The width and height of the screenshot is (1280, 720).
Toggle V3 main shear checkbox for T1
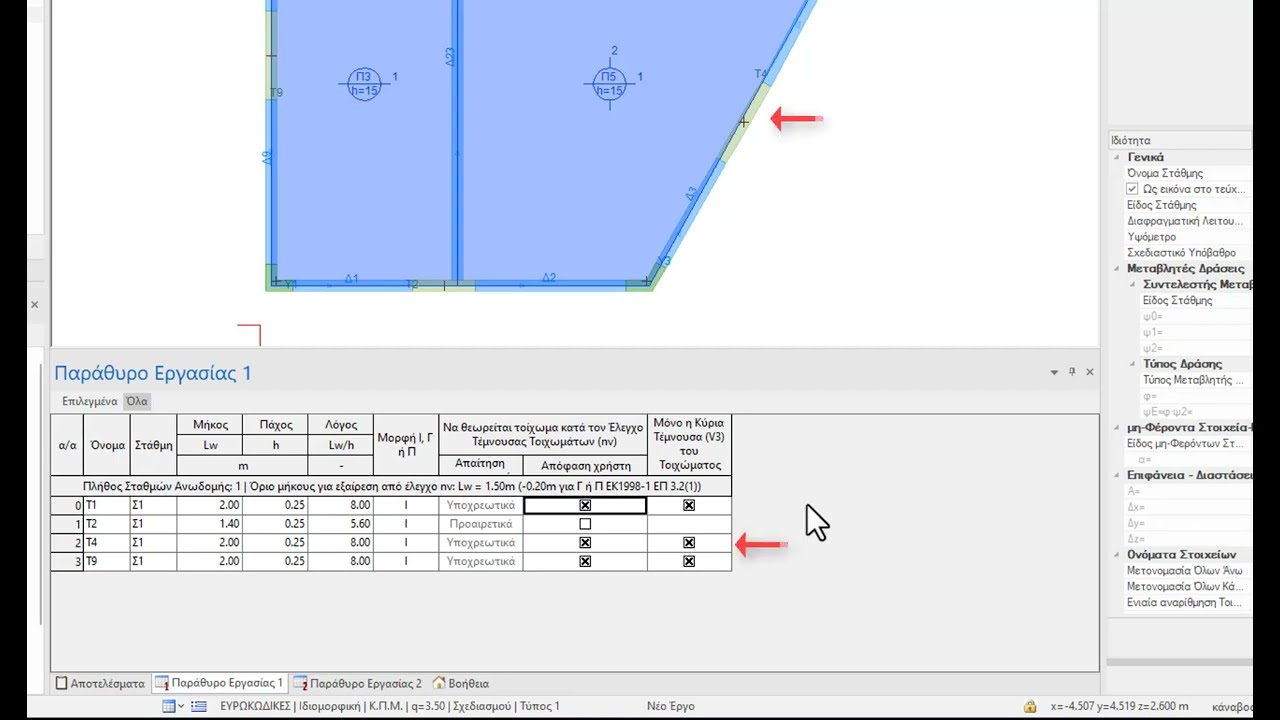pyautogui.click(x=689, y=506)
